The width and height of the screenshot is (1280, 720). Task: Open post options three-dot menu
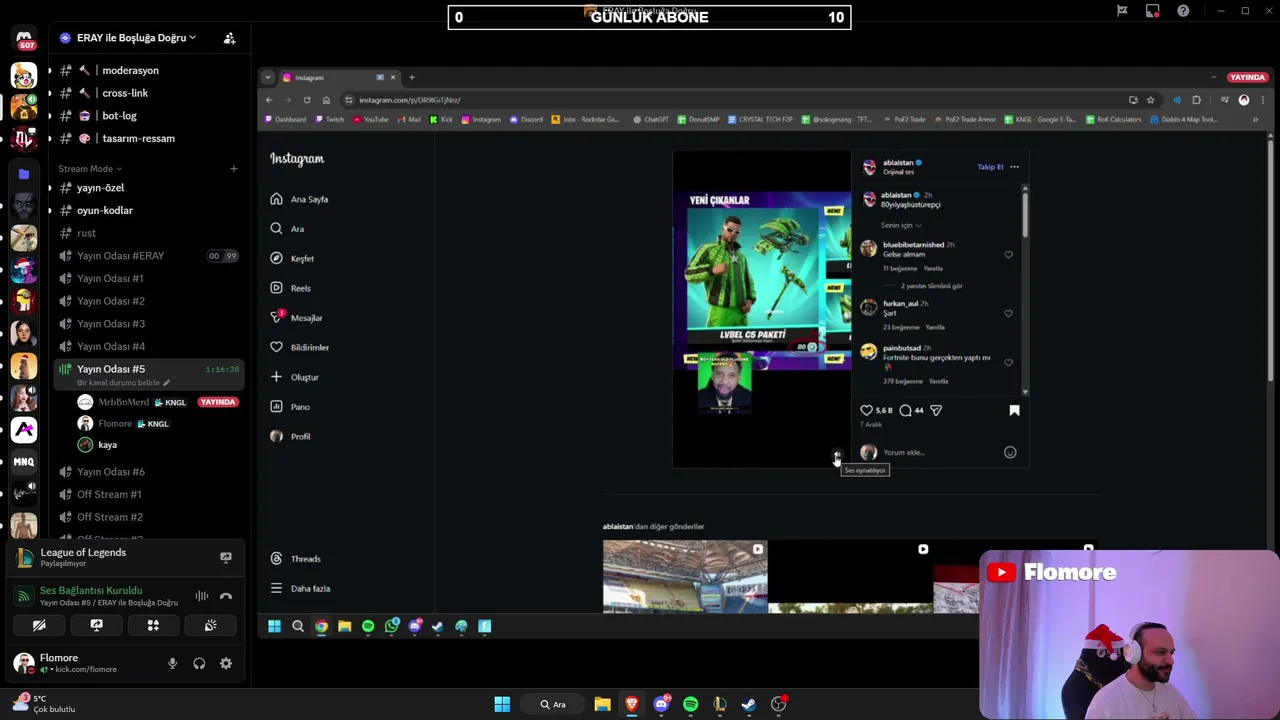[1014, 167]
